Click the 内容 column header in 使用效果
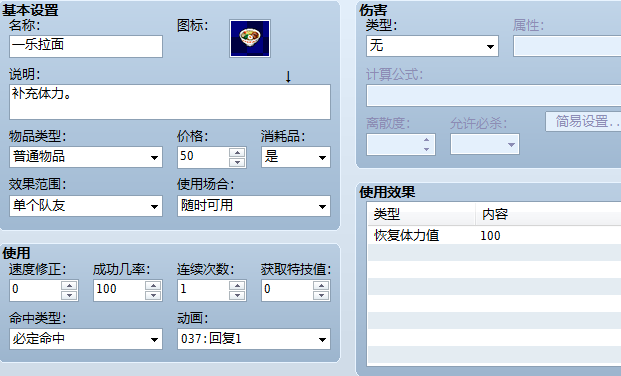The image size is (621, 376). (548, 214)
